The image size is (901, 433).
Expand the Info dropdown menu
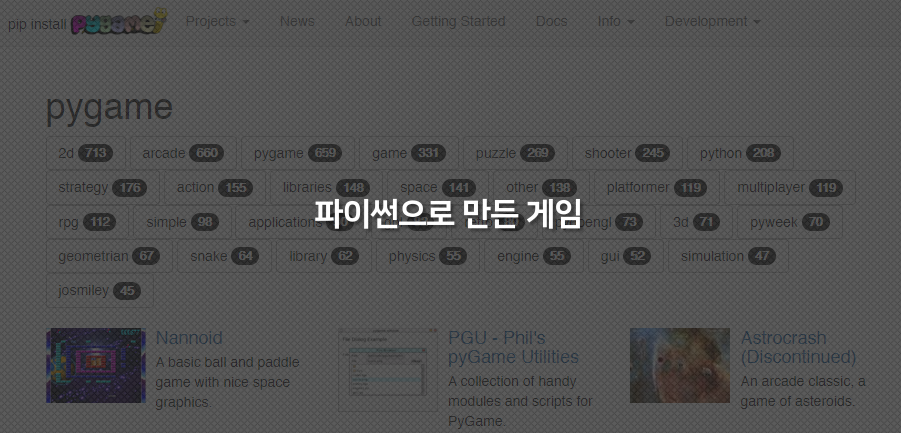pyautogui.click(x=616, y=22)
